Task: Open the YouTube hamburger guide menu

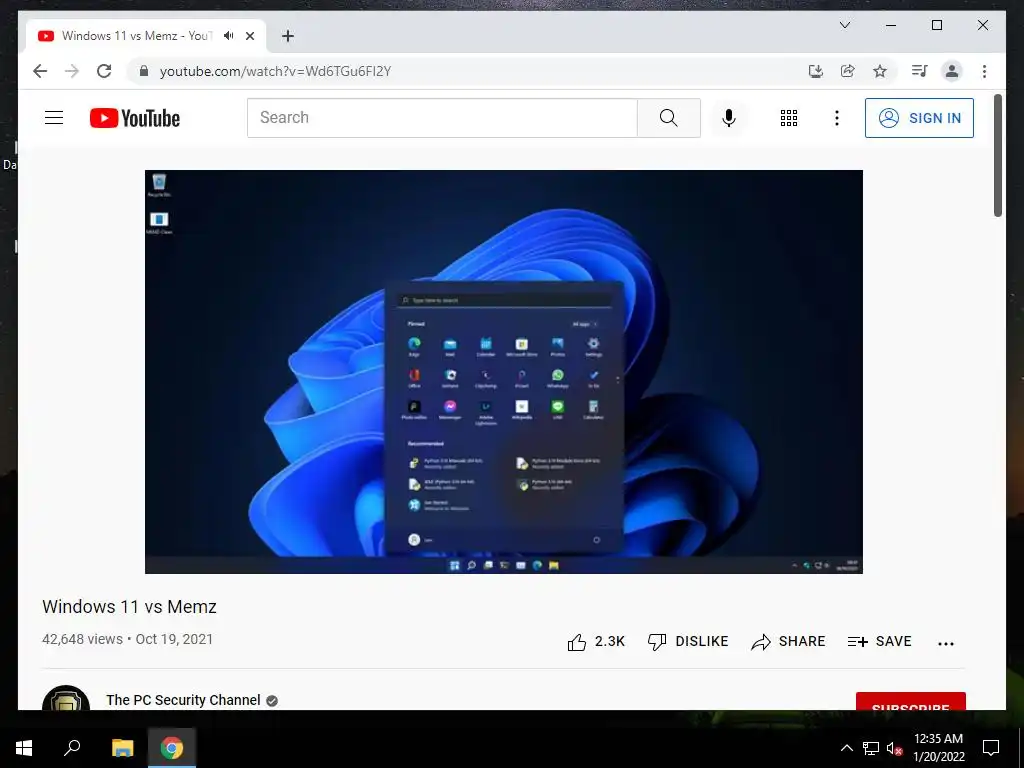Action: pyautogui.click(x=54, y=118)
